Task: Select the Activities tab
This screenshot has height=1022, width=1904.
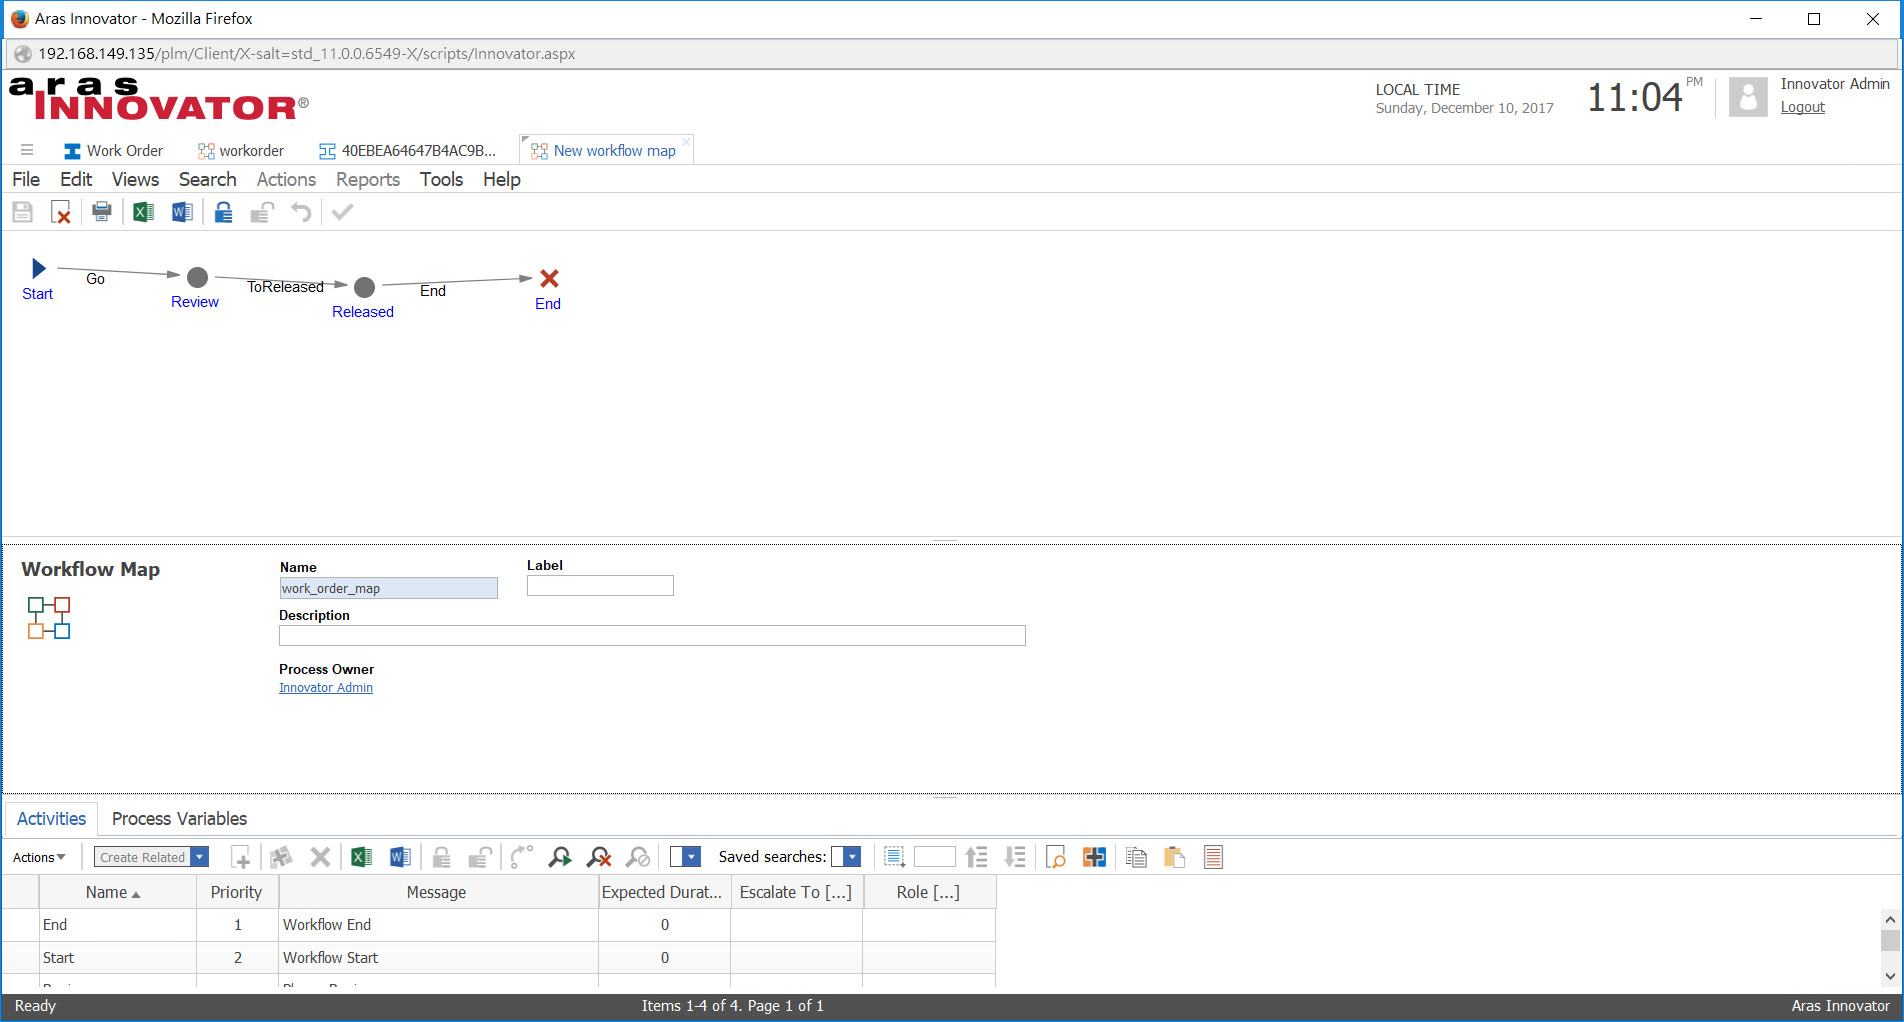Action: (x=51, y=818)
